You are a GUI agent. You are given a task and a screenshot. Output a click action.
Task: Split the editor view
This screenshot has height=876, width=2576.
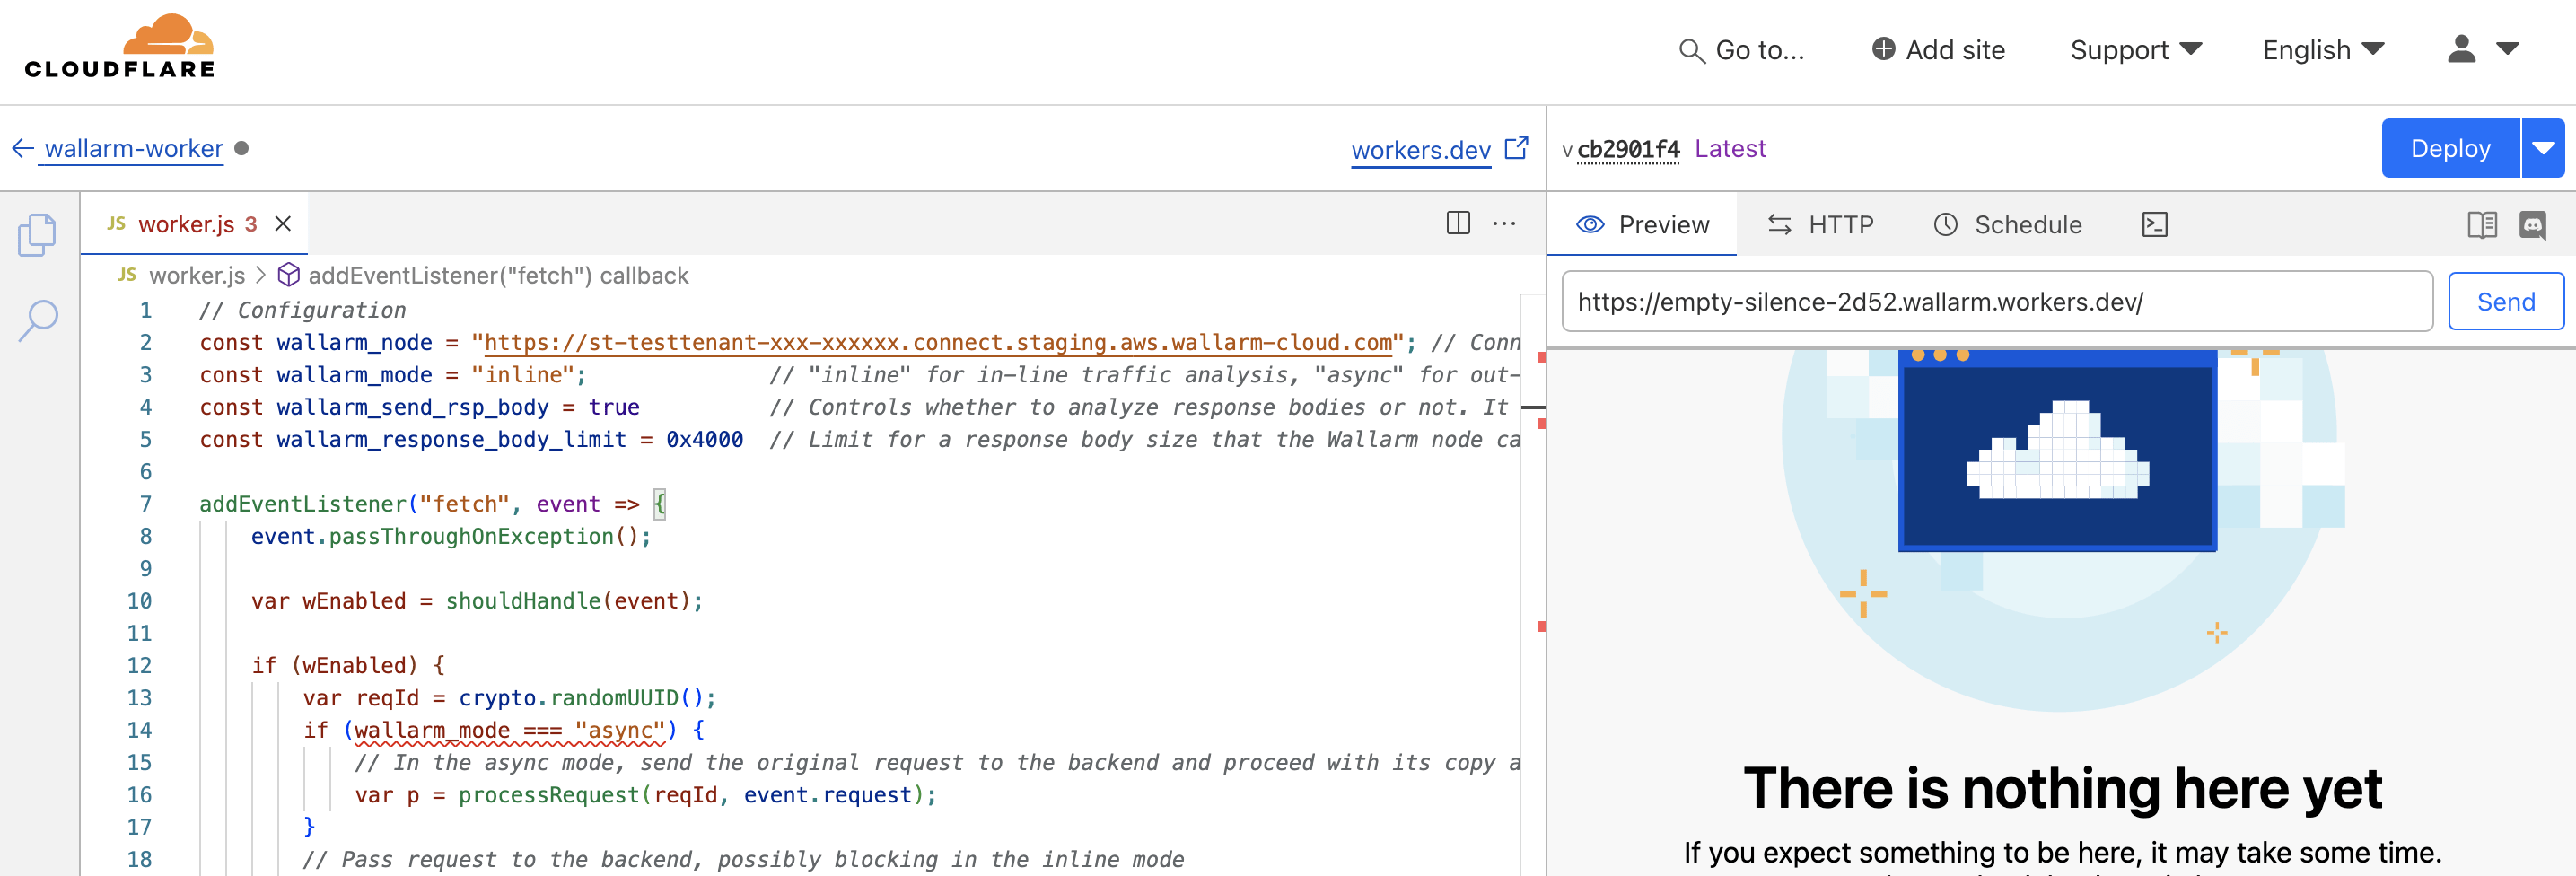pos(1458,223)
